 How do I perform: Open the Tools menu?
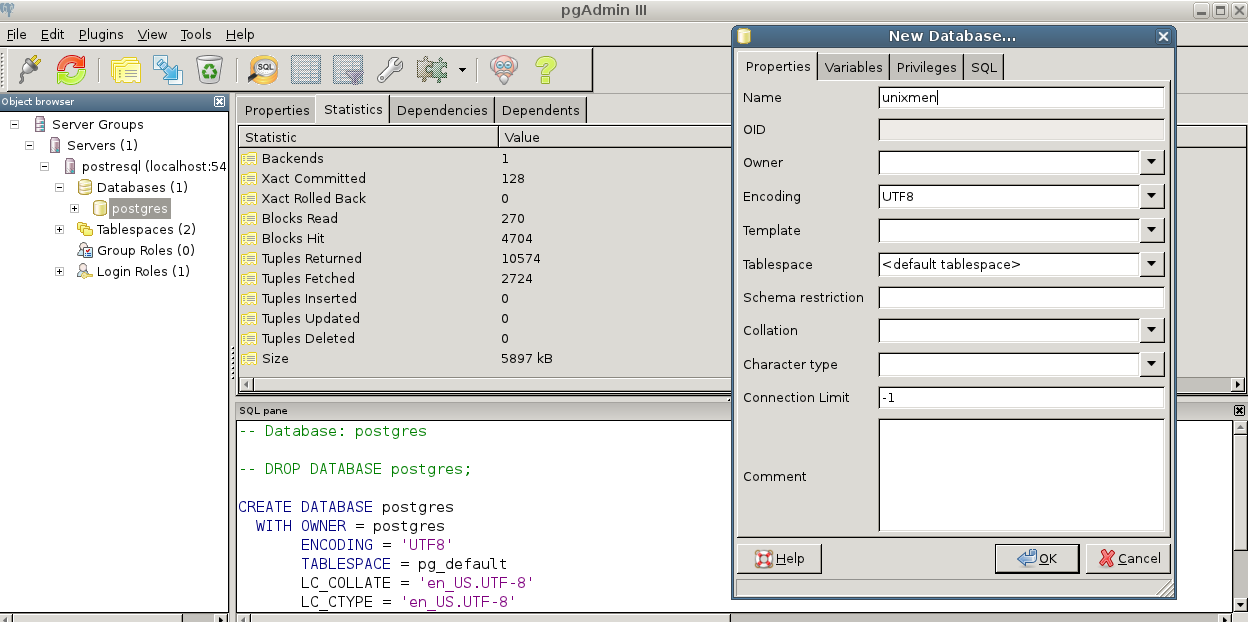(x=196, y=34)
